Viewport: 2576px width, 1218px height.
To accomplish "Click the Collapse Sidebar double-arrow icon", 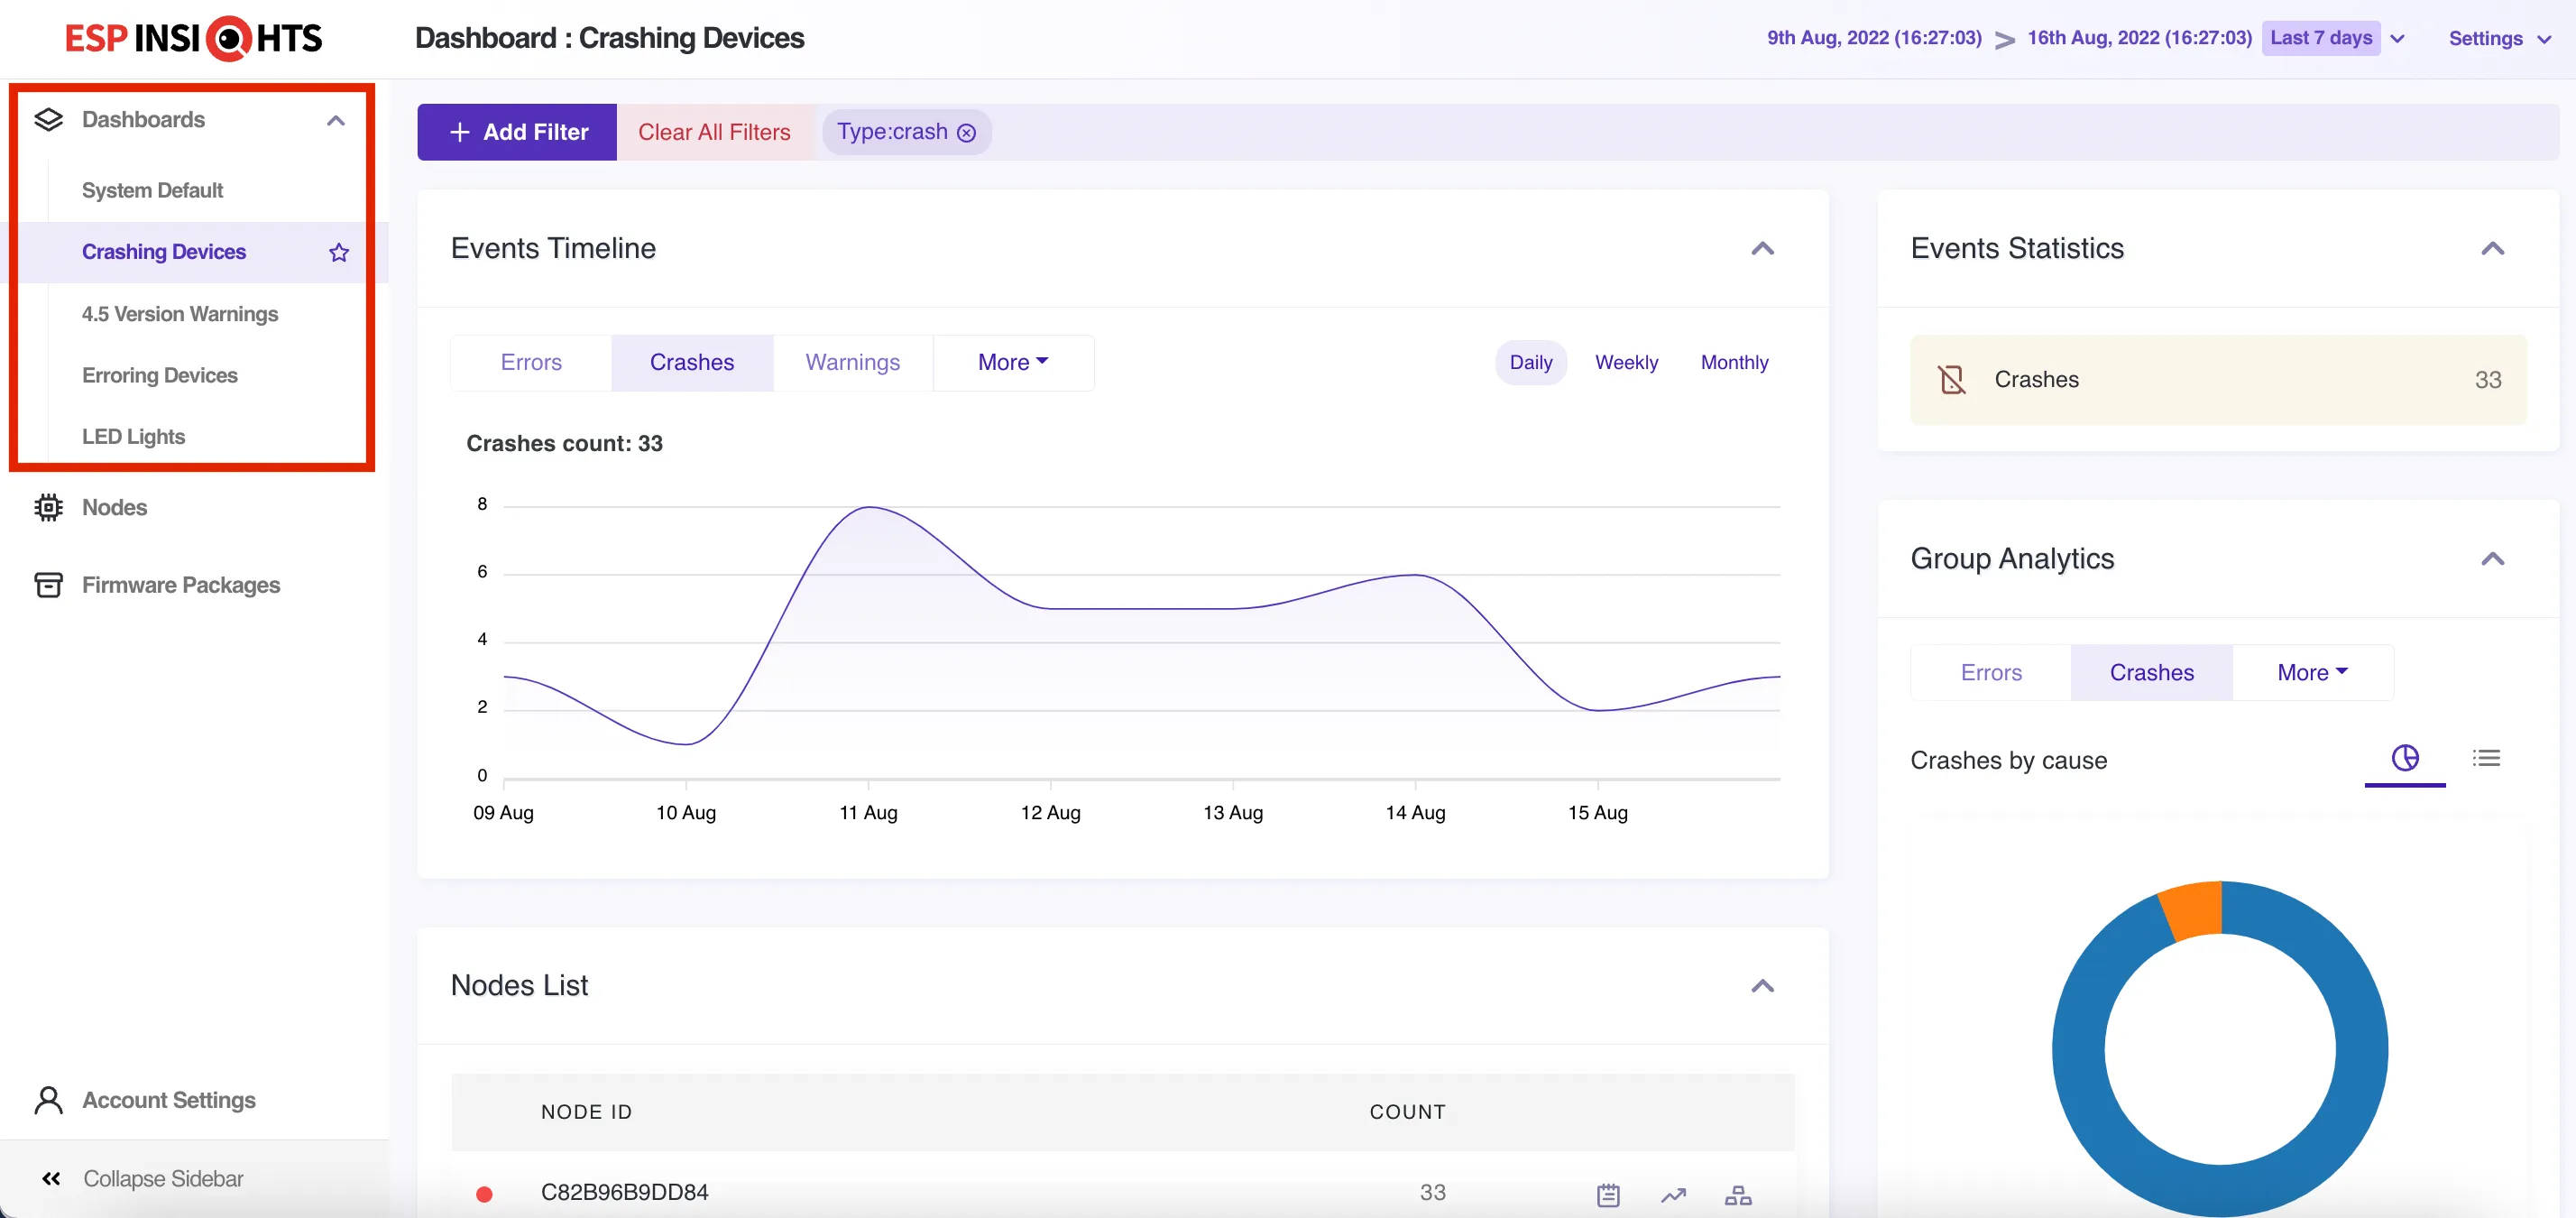I will pos(51,1178).
